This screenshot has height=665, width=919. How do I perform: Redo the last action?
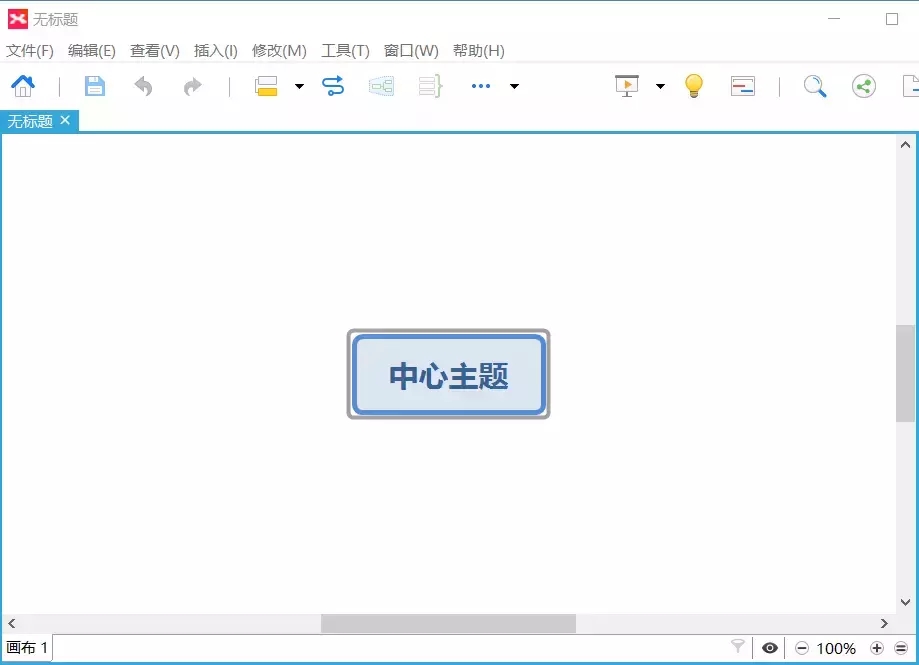(x=191, y=86)
